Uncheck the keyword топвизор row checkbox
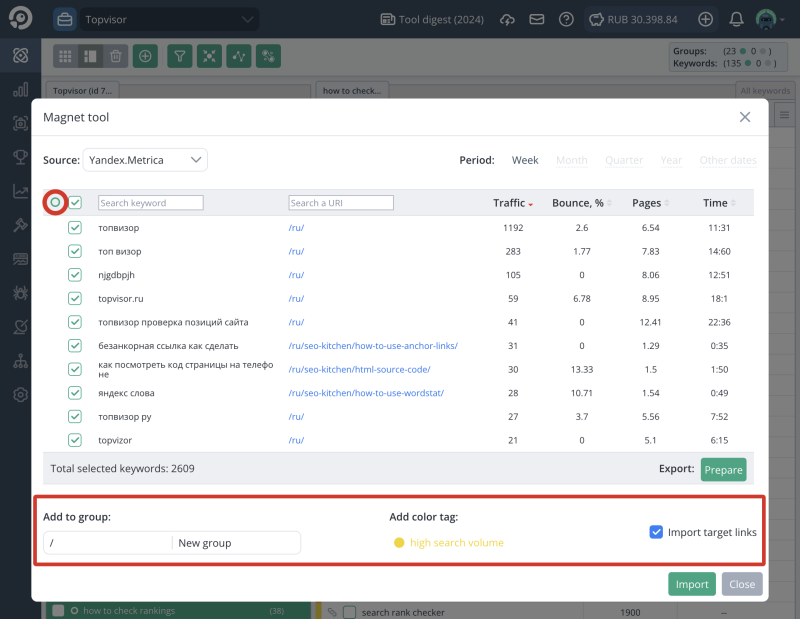The image size is (800, 619). tap(75, 227)
